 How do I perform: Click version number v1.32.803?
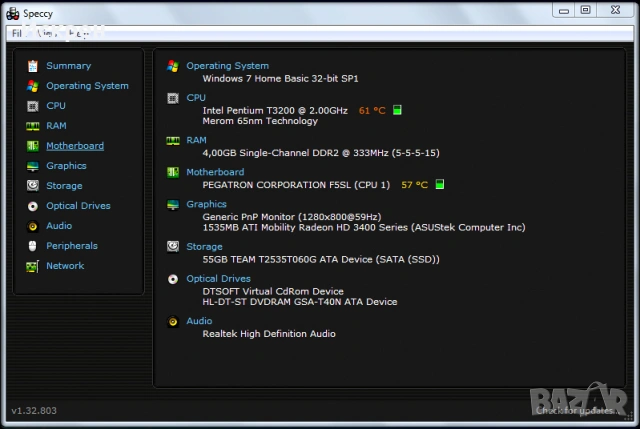coord(34,411)
